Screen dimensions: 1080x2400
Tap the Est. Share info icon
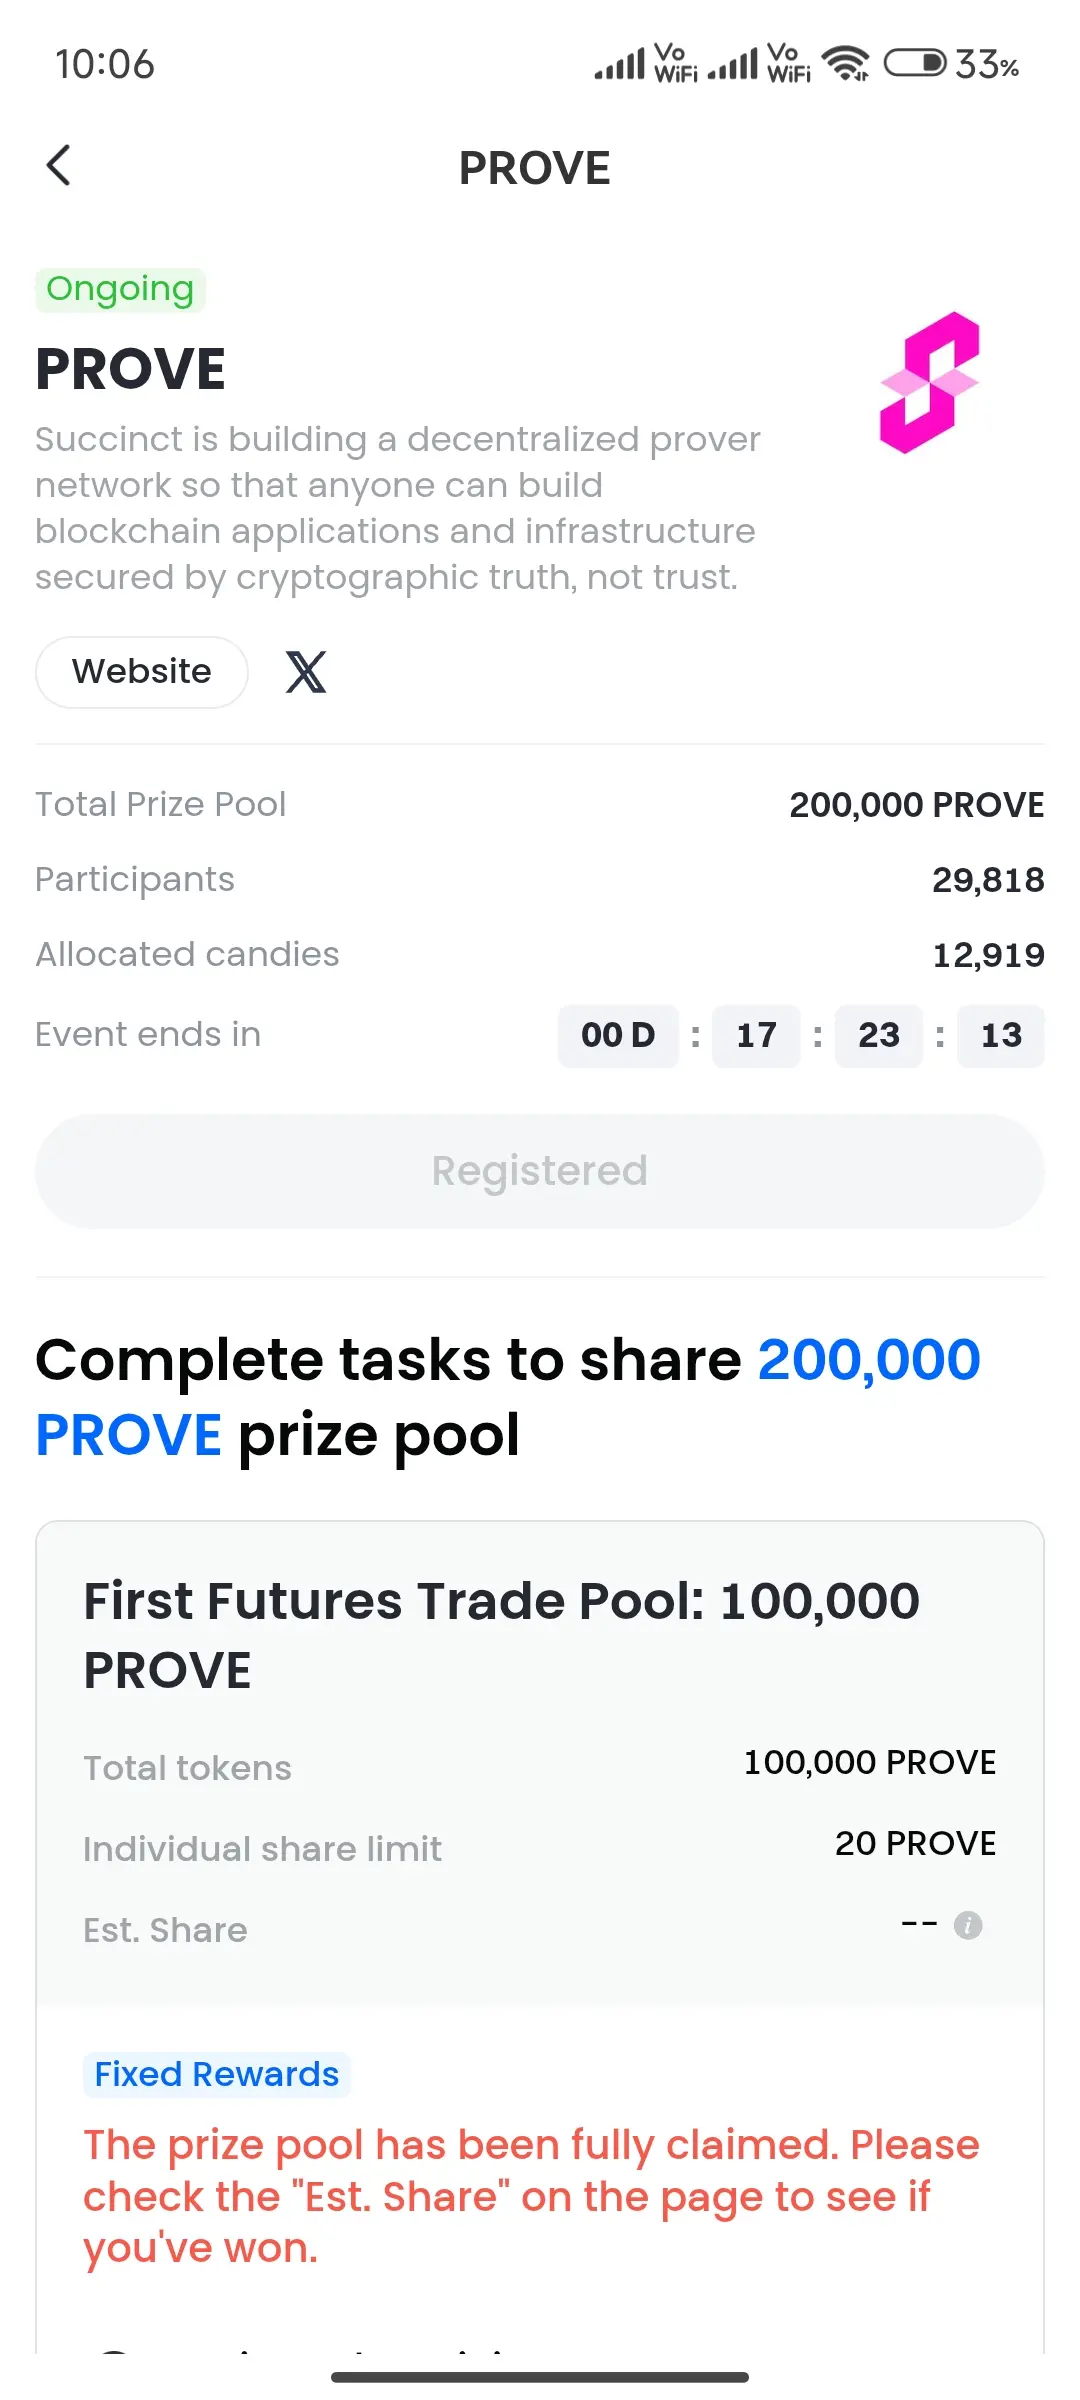(968, 1925)
